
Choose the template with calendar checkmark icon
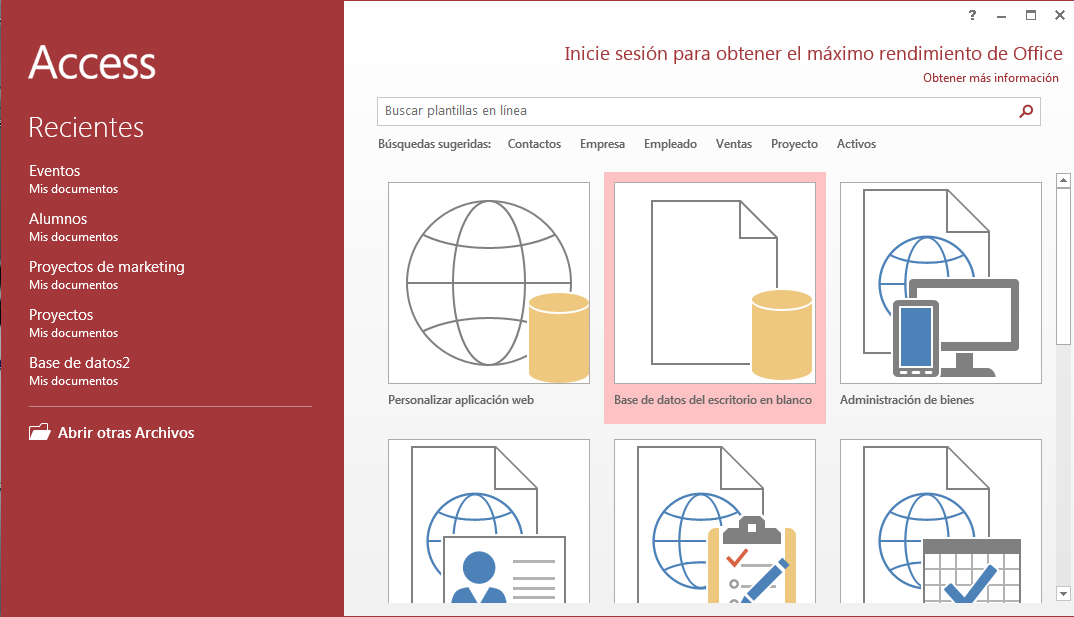click(x=940, y=522)
